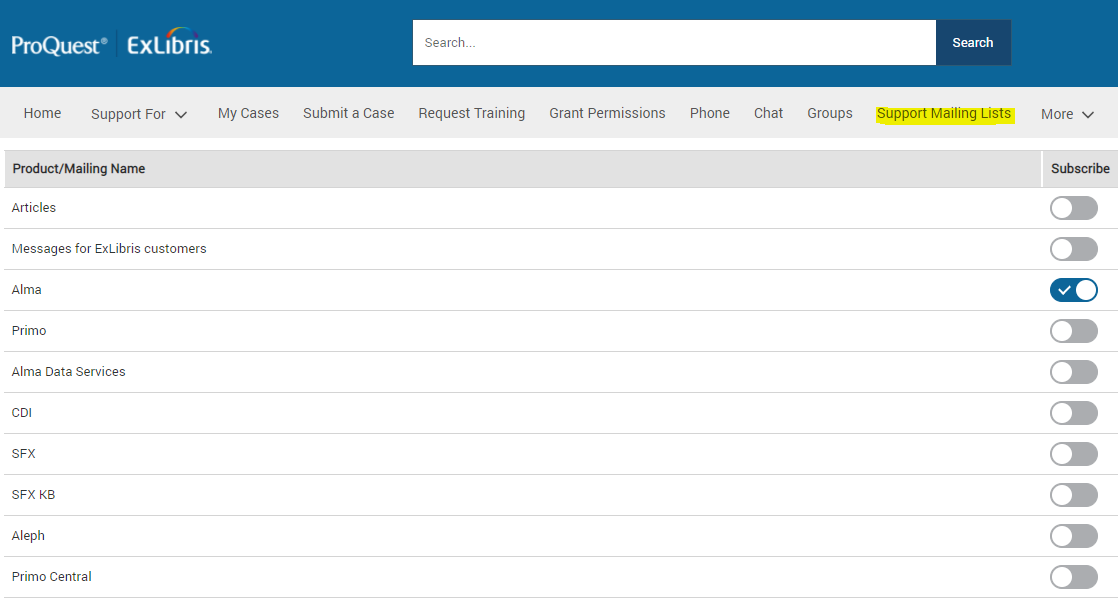Open Request Training page
Screen dimensions: 1118x603
point(471,113)
